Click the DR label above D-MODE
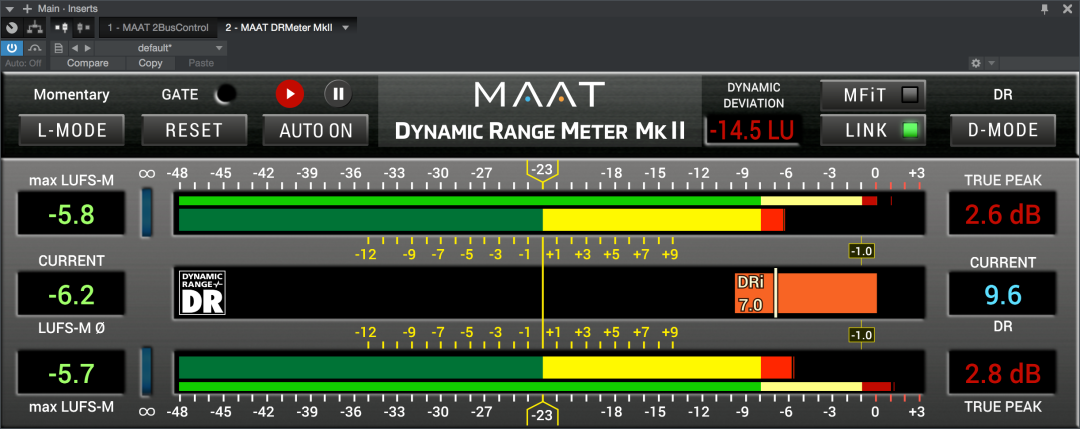 [1003, 95]
